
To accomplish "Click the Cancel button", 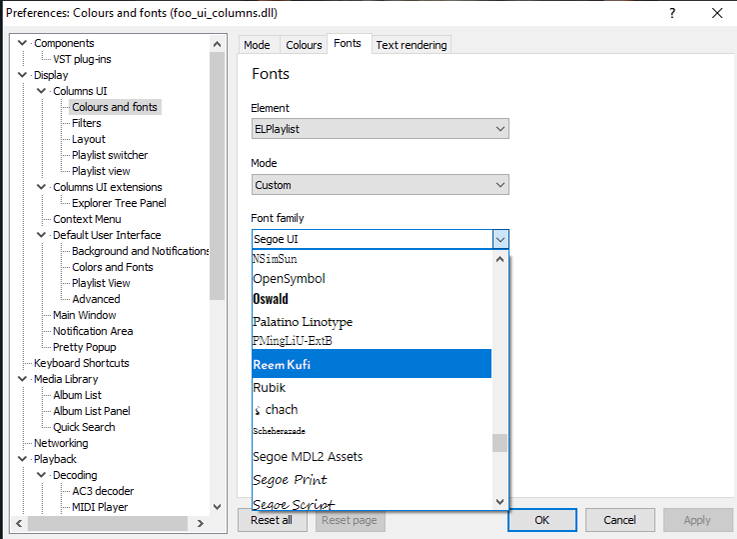I will point(619,520).
